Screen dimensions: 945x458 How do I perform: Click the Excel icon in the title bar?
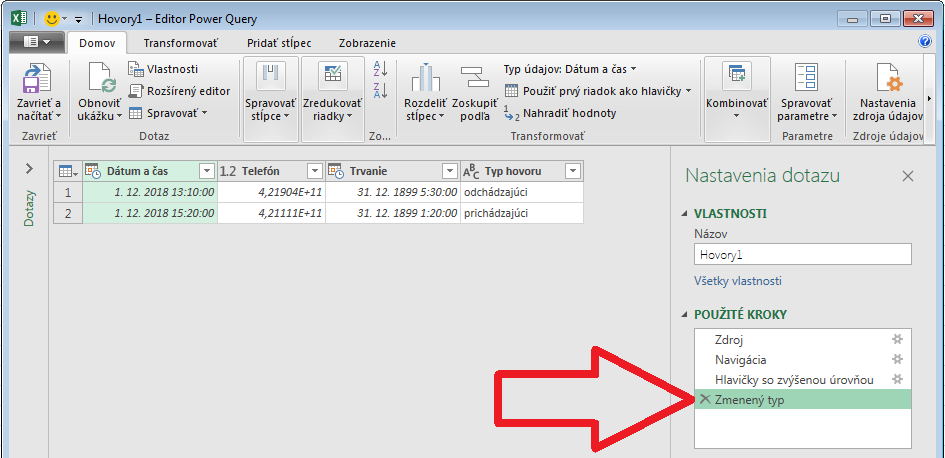click(19, 19)
